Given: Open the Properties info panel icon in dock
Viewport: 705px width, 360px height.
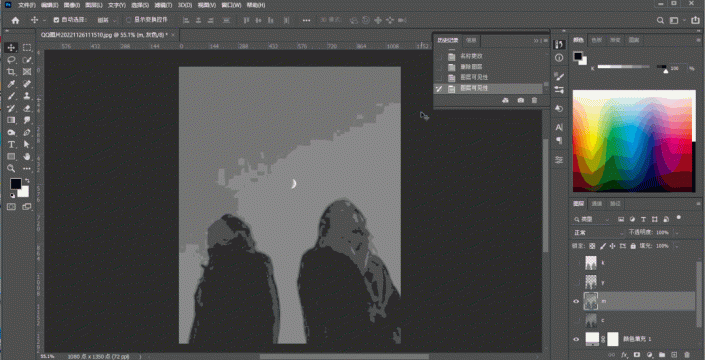Looking at the screenshot, I should [559, 58].
